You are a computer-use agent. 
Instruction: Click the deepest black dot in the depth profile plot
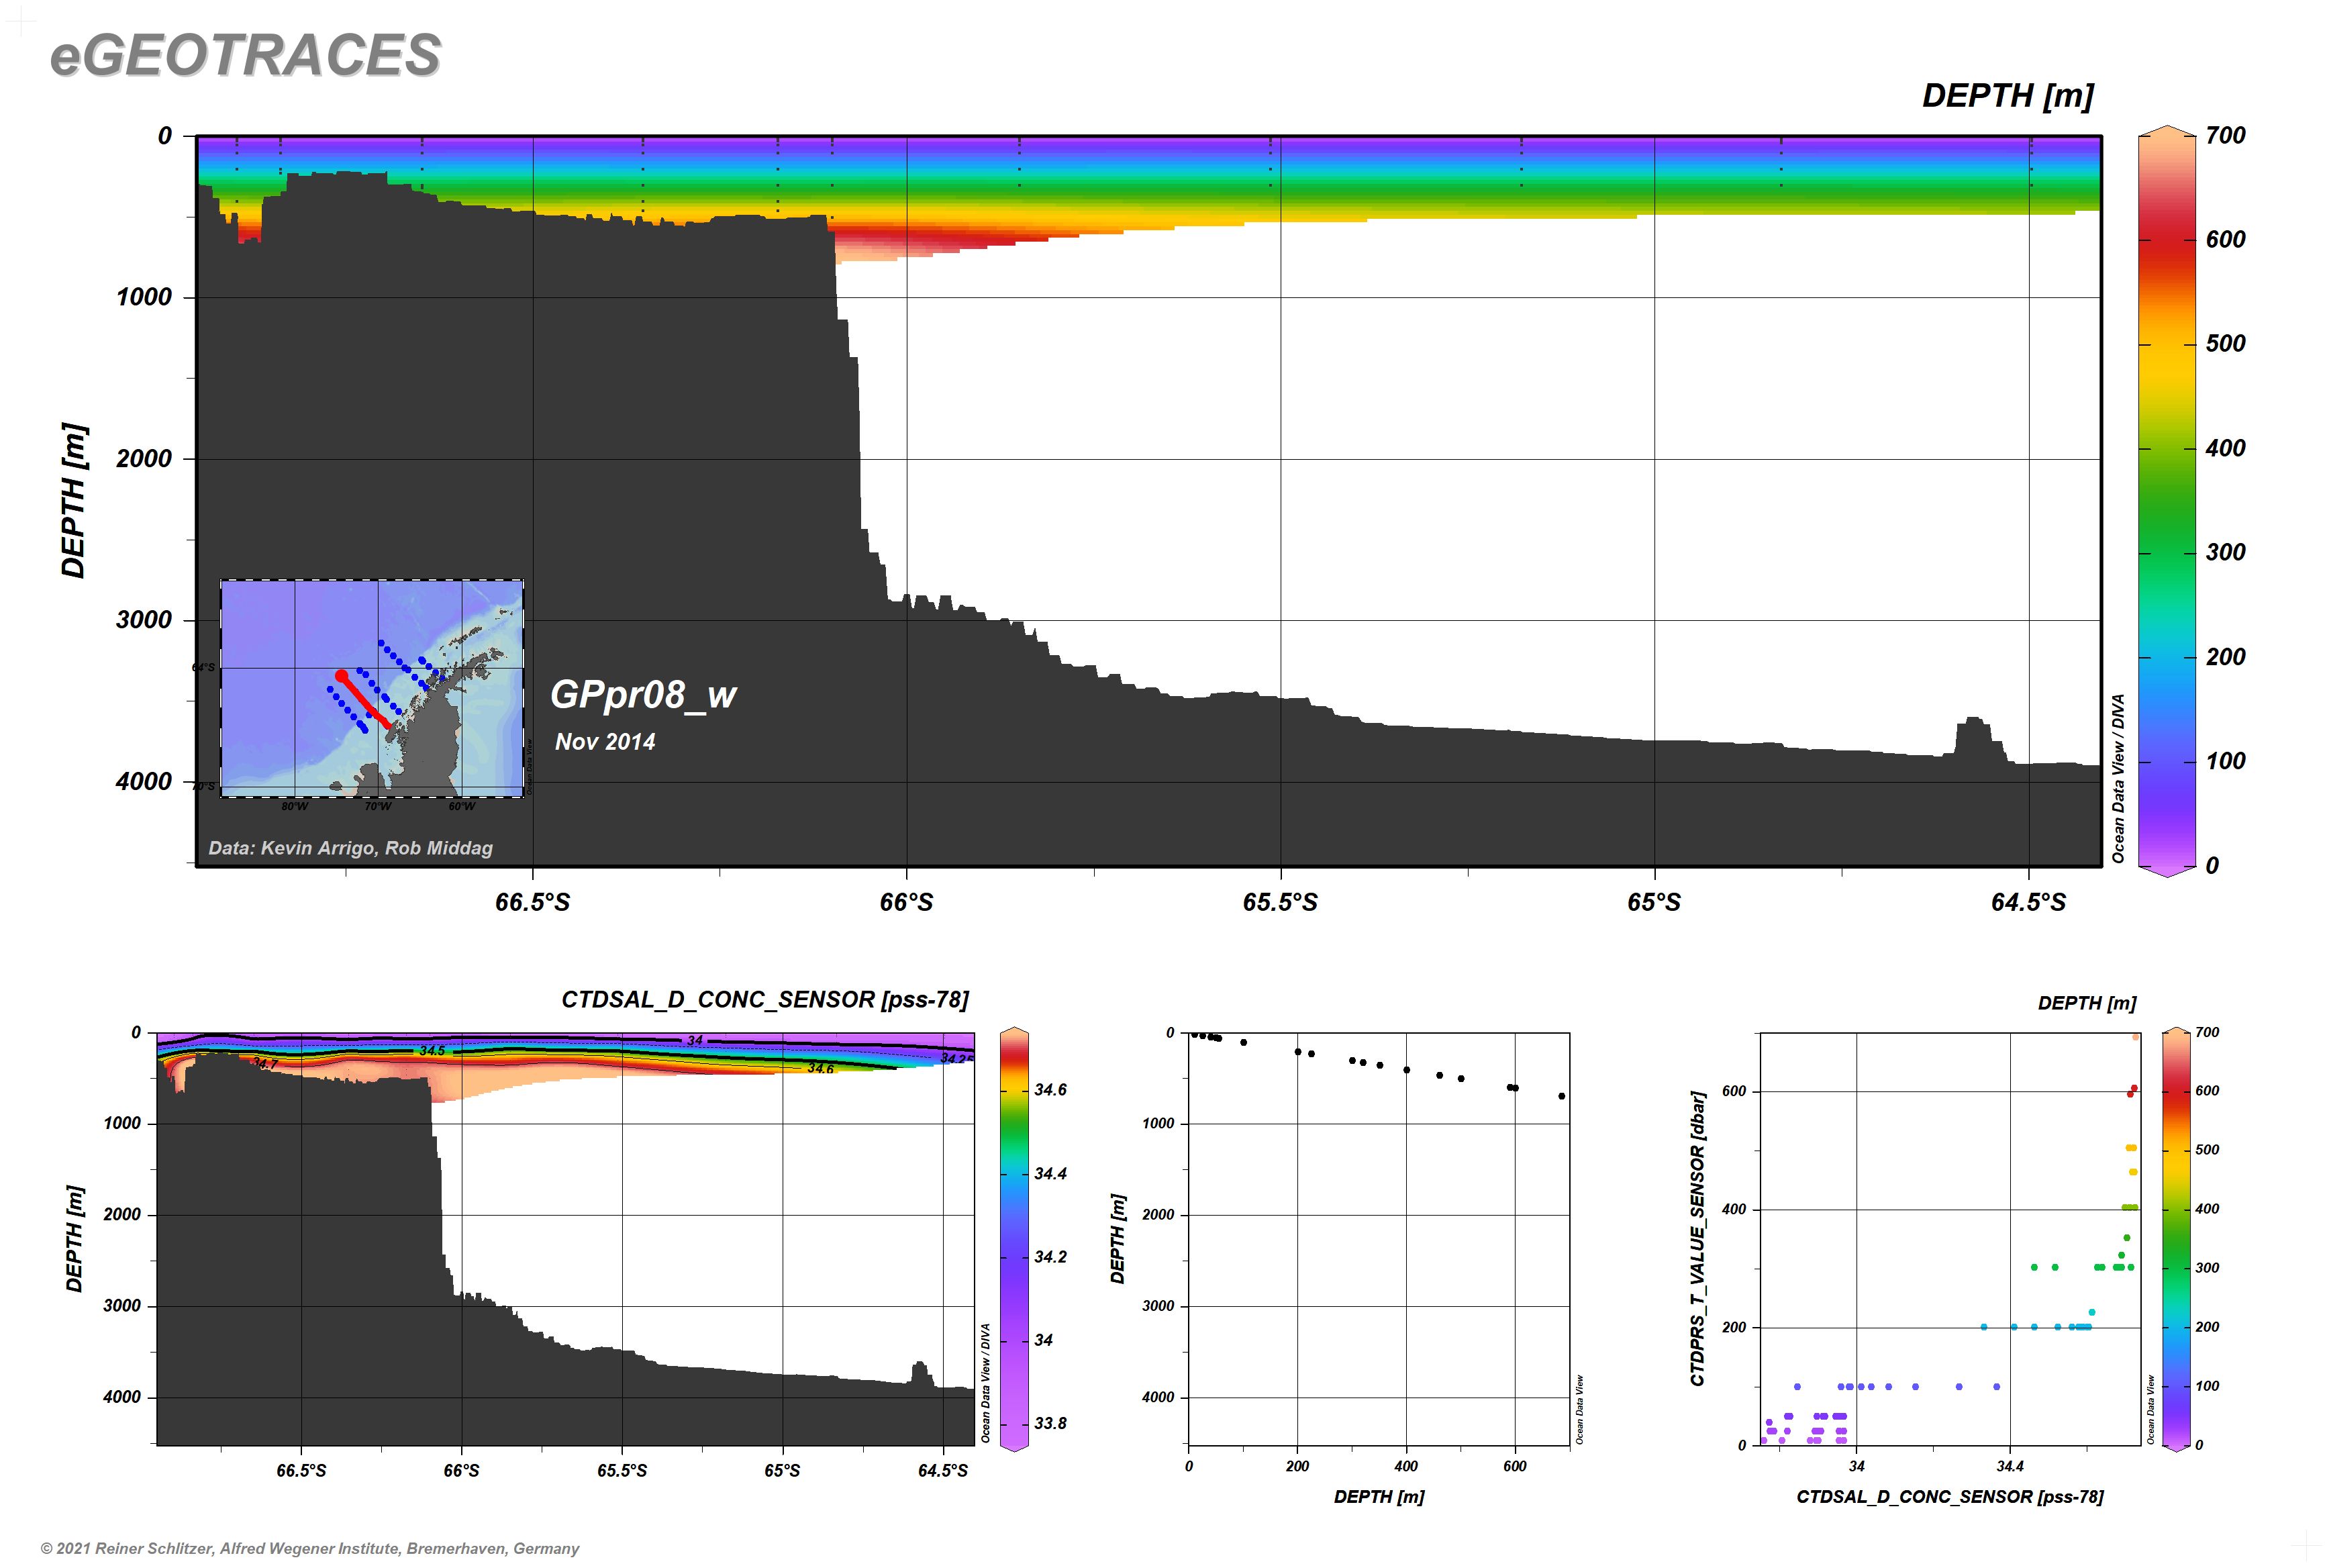click(1561, 1096)
